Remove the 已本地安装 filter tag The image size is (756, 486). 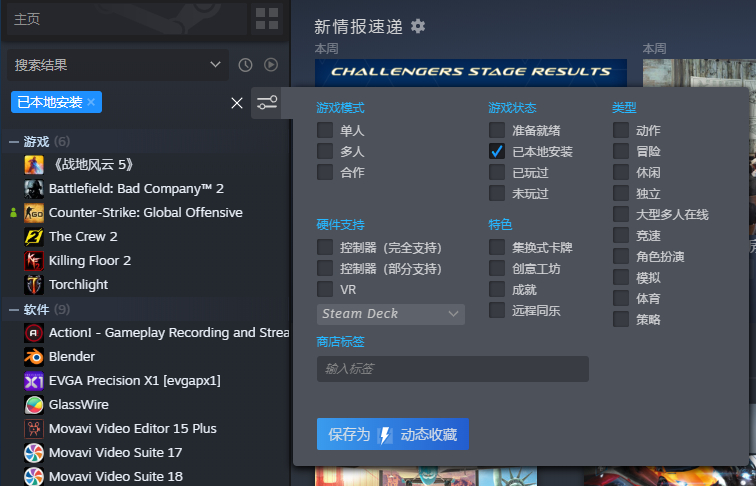[91, 102]
